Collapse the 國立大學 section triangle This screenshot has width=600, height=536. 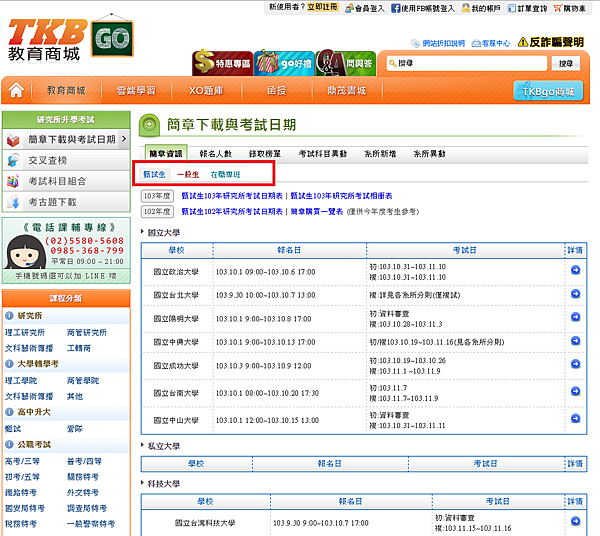tap(142, 231)
